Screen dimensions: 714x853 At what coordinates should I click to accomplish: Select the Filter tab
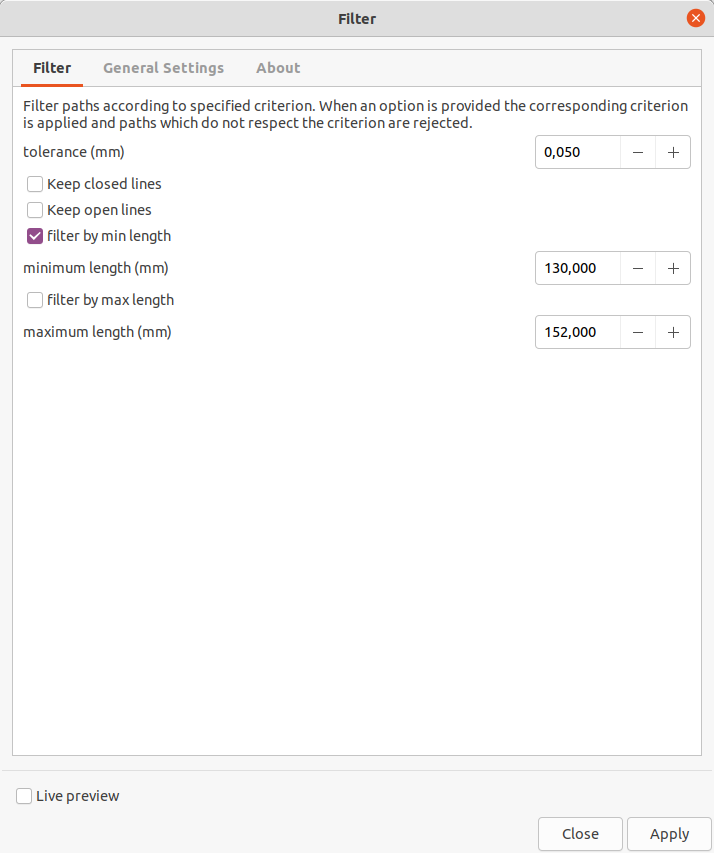pyautogui.click(x=52, y=68)
